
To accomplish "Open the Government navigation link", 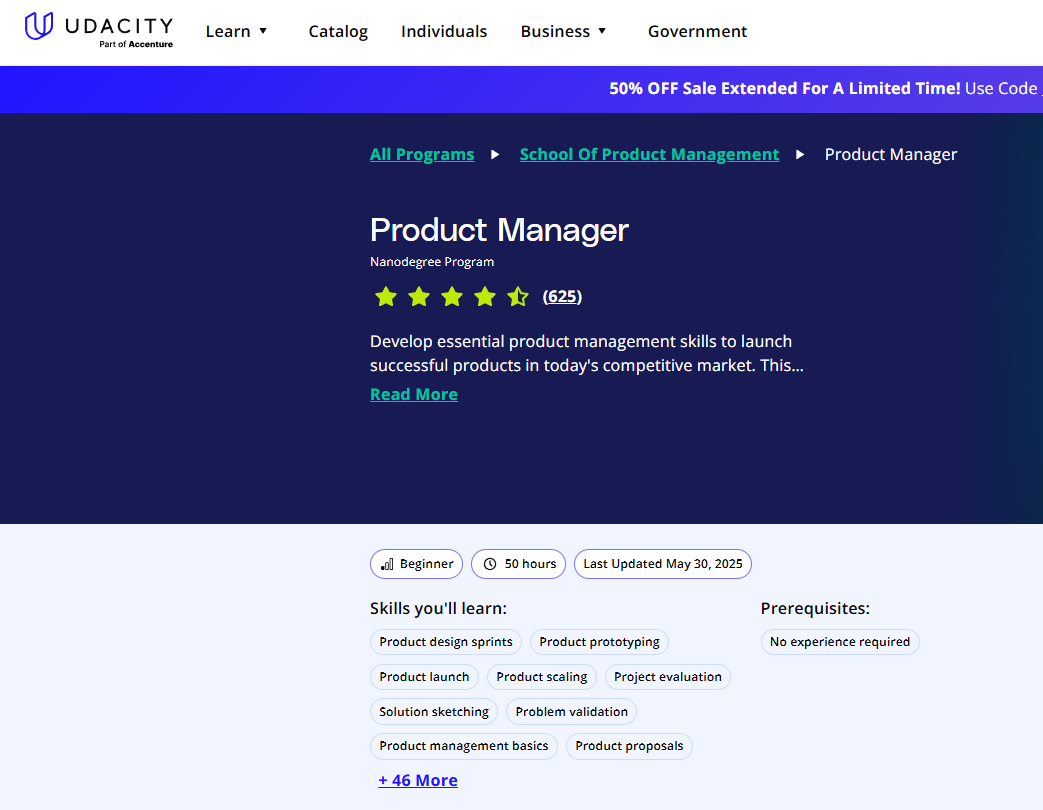I will [697, 31].
